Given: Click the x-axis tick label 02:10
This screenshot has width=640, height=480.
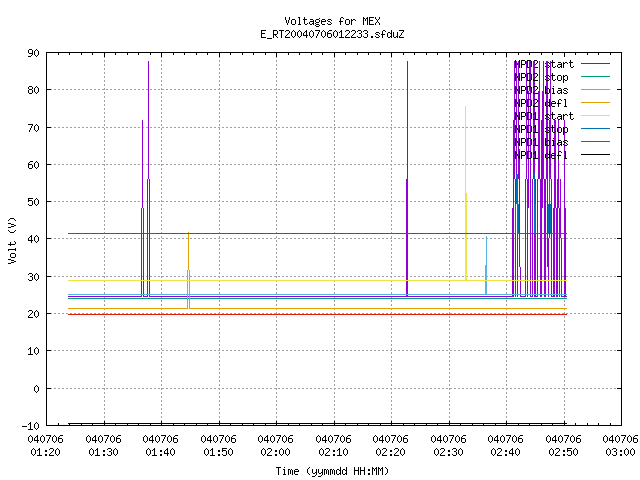Looking at the screenshot, I should (334, 452).
